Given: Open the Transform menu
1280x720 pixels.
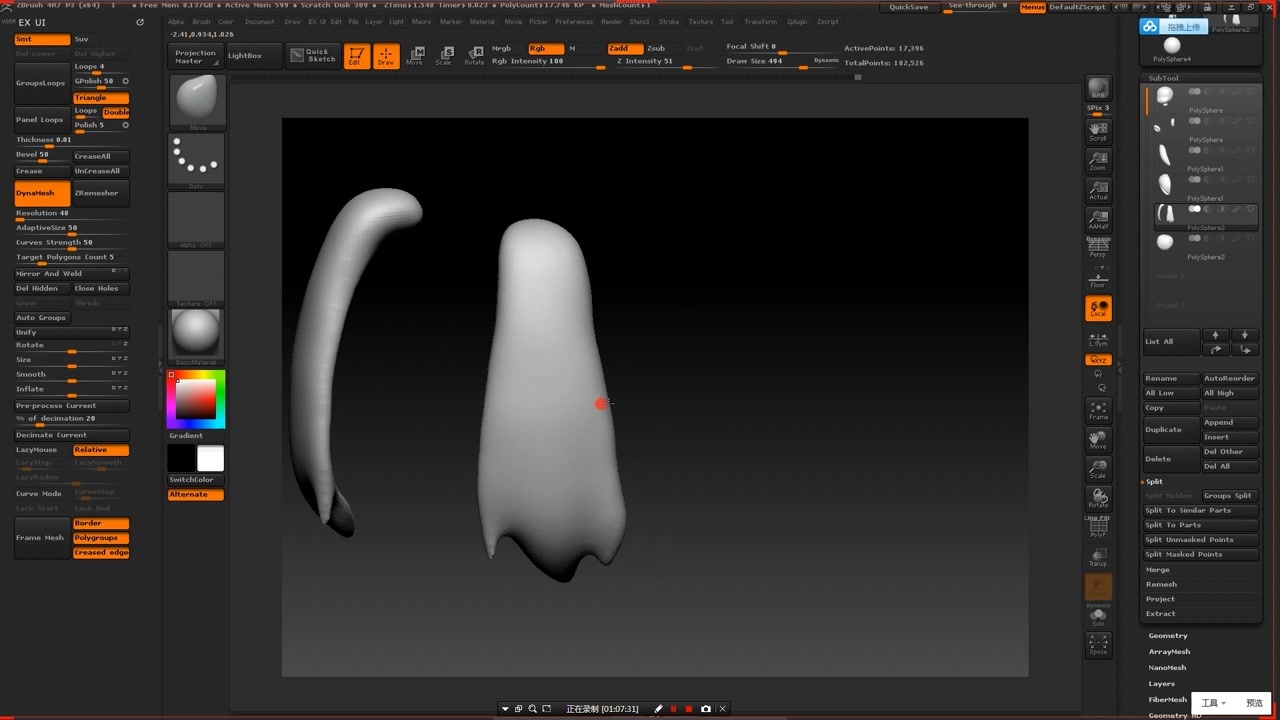Looking at the screenshot, I should pos(760,21).
